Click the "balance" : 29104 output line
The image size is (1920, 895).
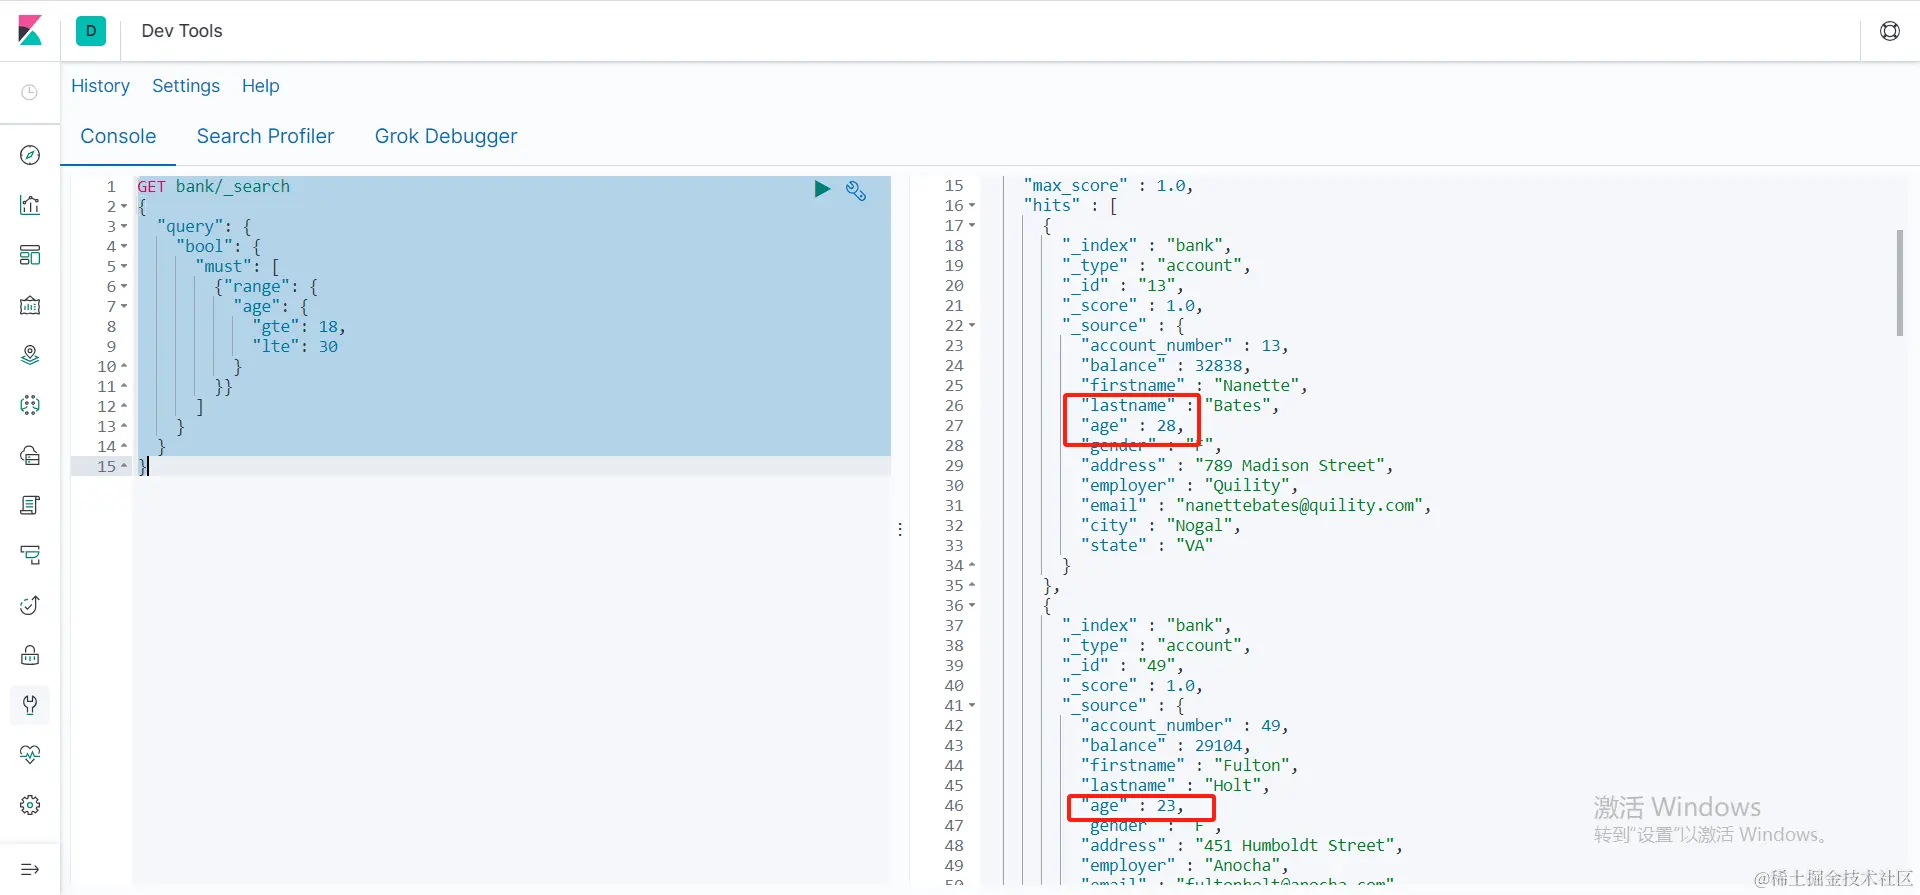click(1165, 746)
